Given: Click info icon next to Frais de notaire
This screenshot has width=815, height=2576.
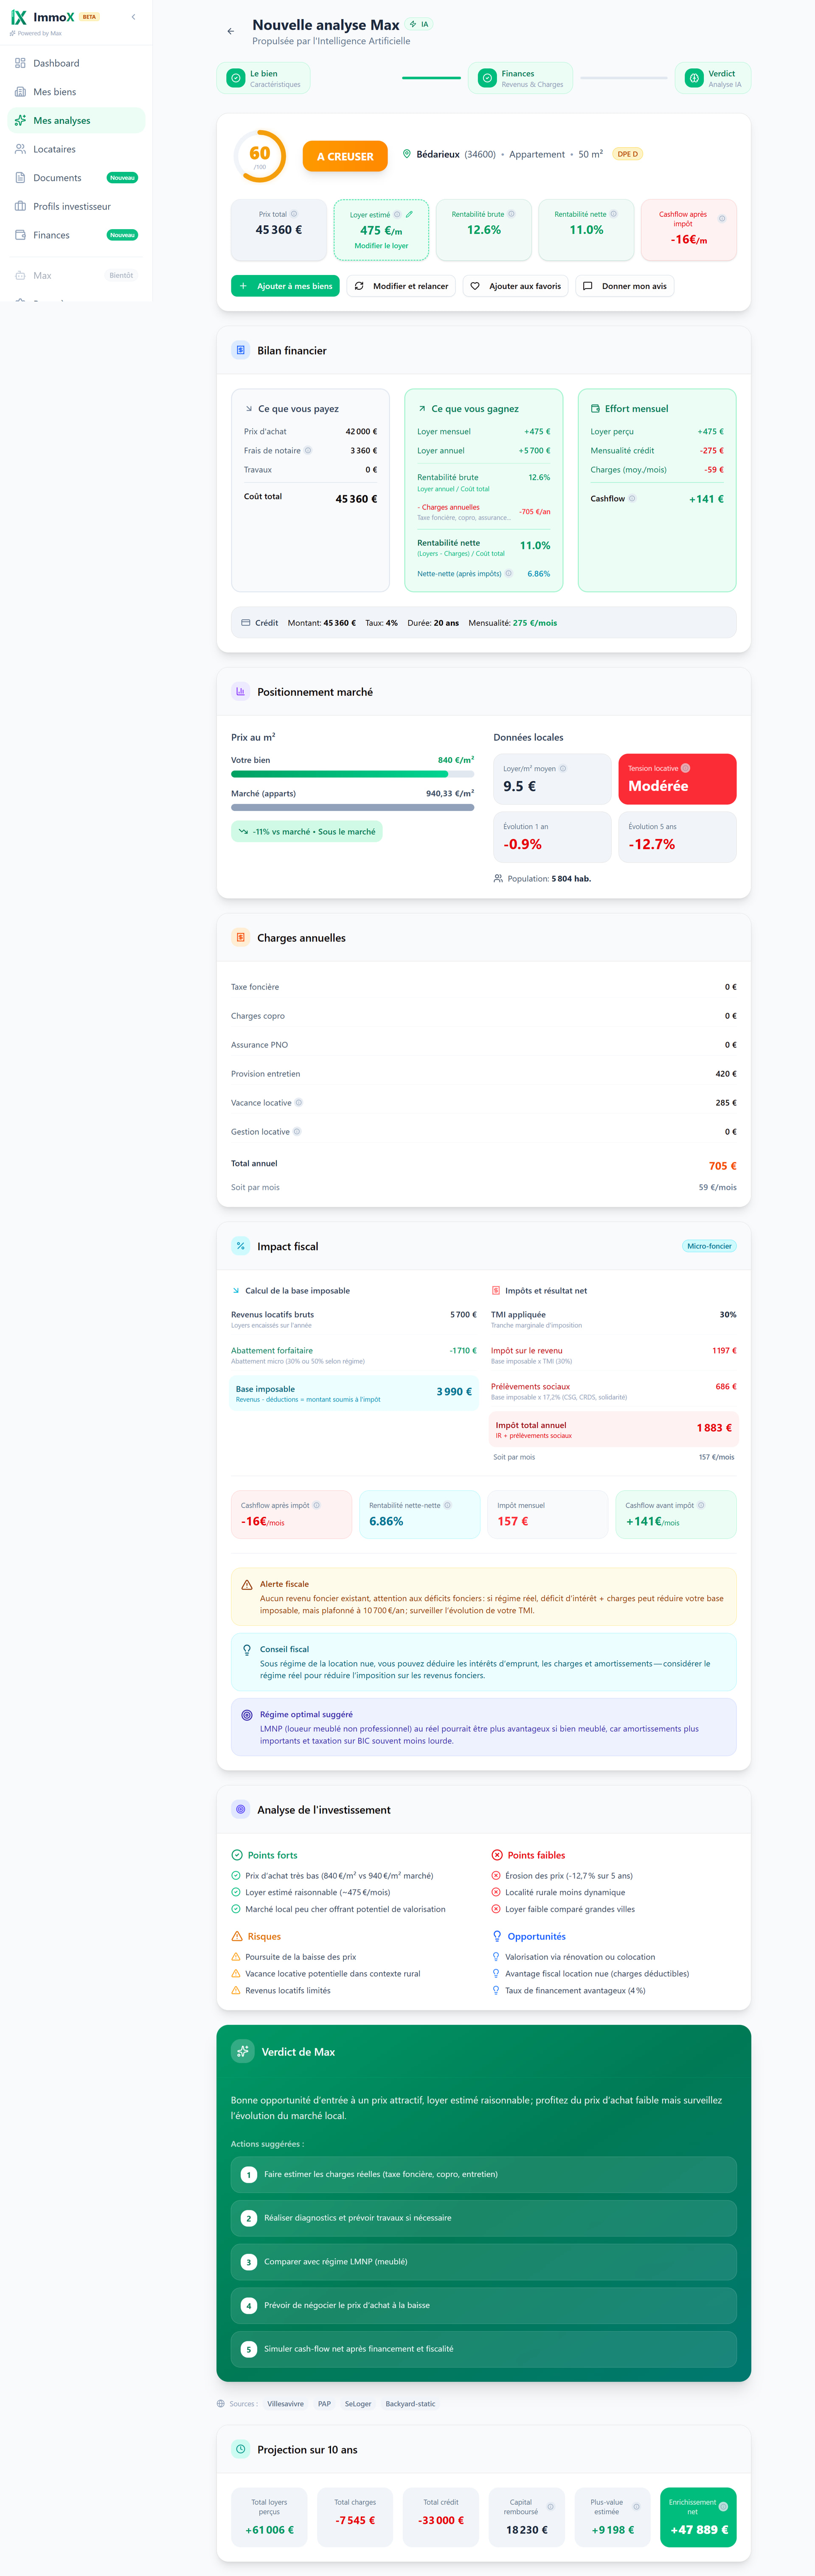Looking at the screenshot, I should pyautogui.click(x=308, y=450).
